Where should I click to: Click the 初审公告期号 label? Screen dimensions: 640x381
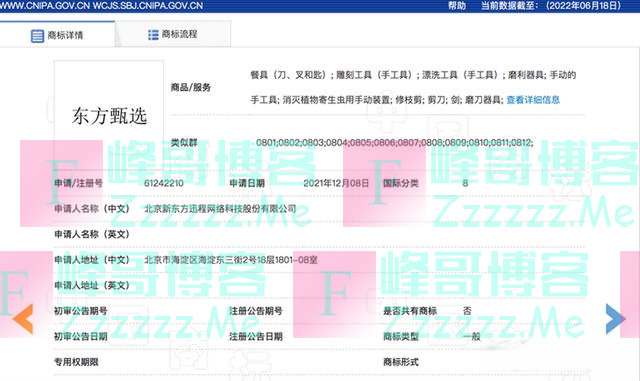point(81,311)
